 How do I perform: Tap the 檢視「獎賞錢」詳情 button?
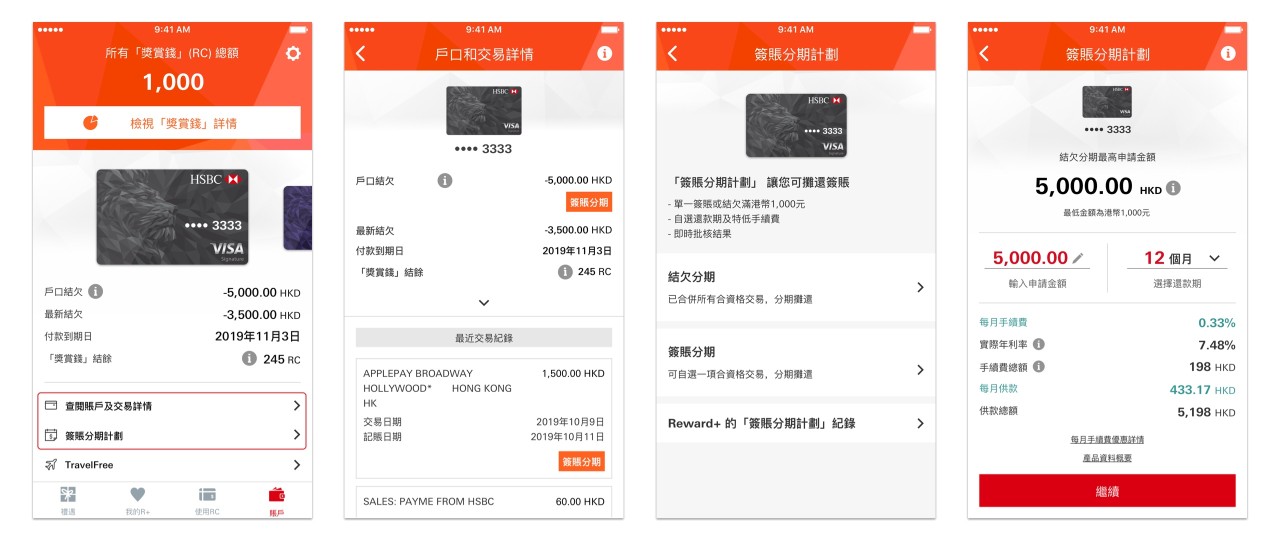(172, 123)
